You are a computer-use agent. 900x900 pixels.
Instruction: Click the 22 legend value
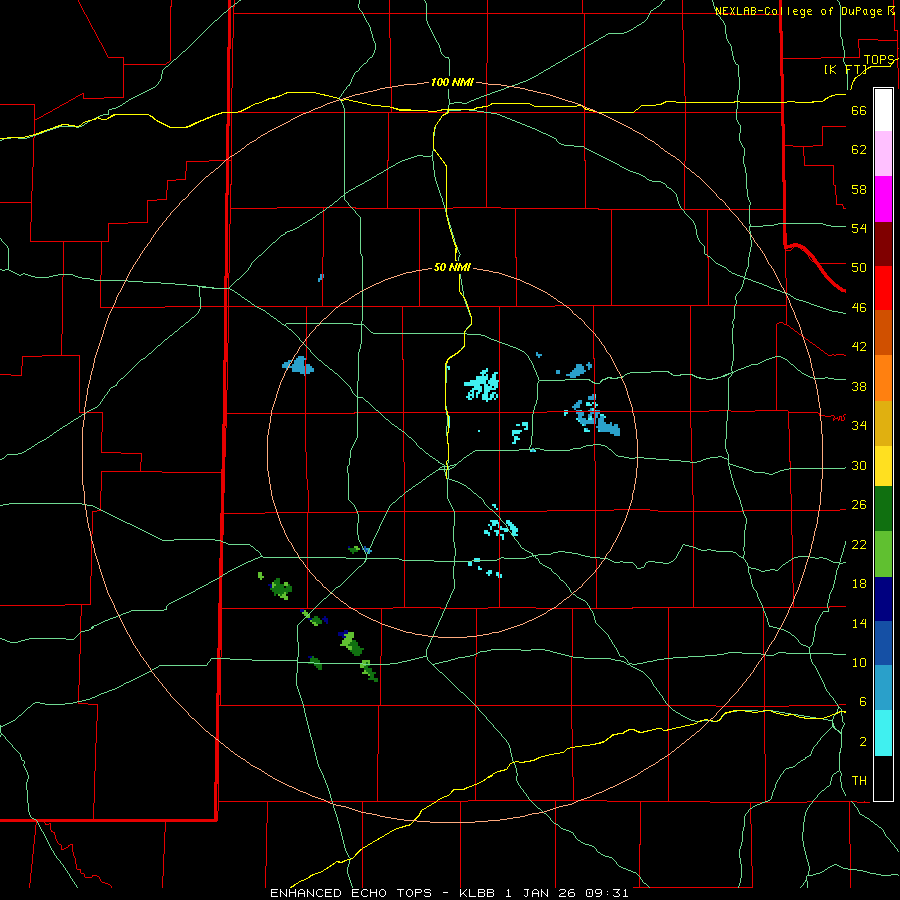tap(859, 544)
